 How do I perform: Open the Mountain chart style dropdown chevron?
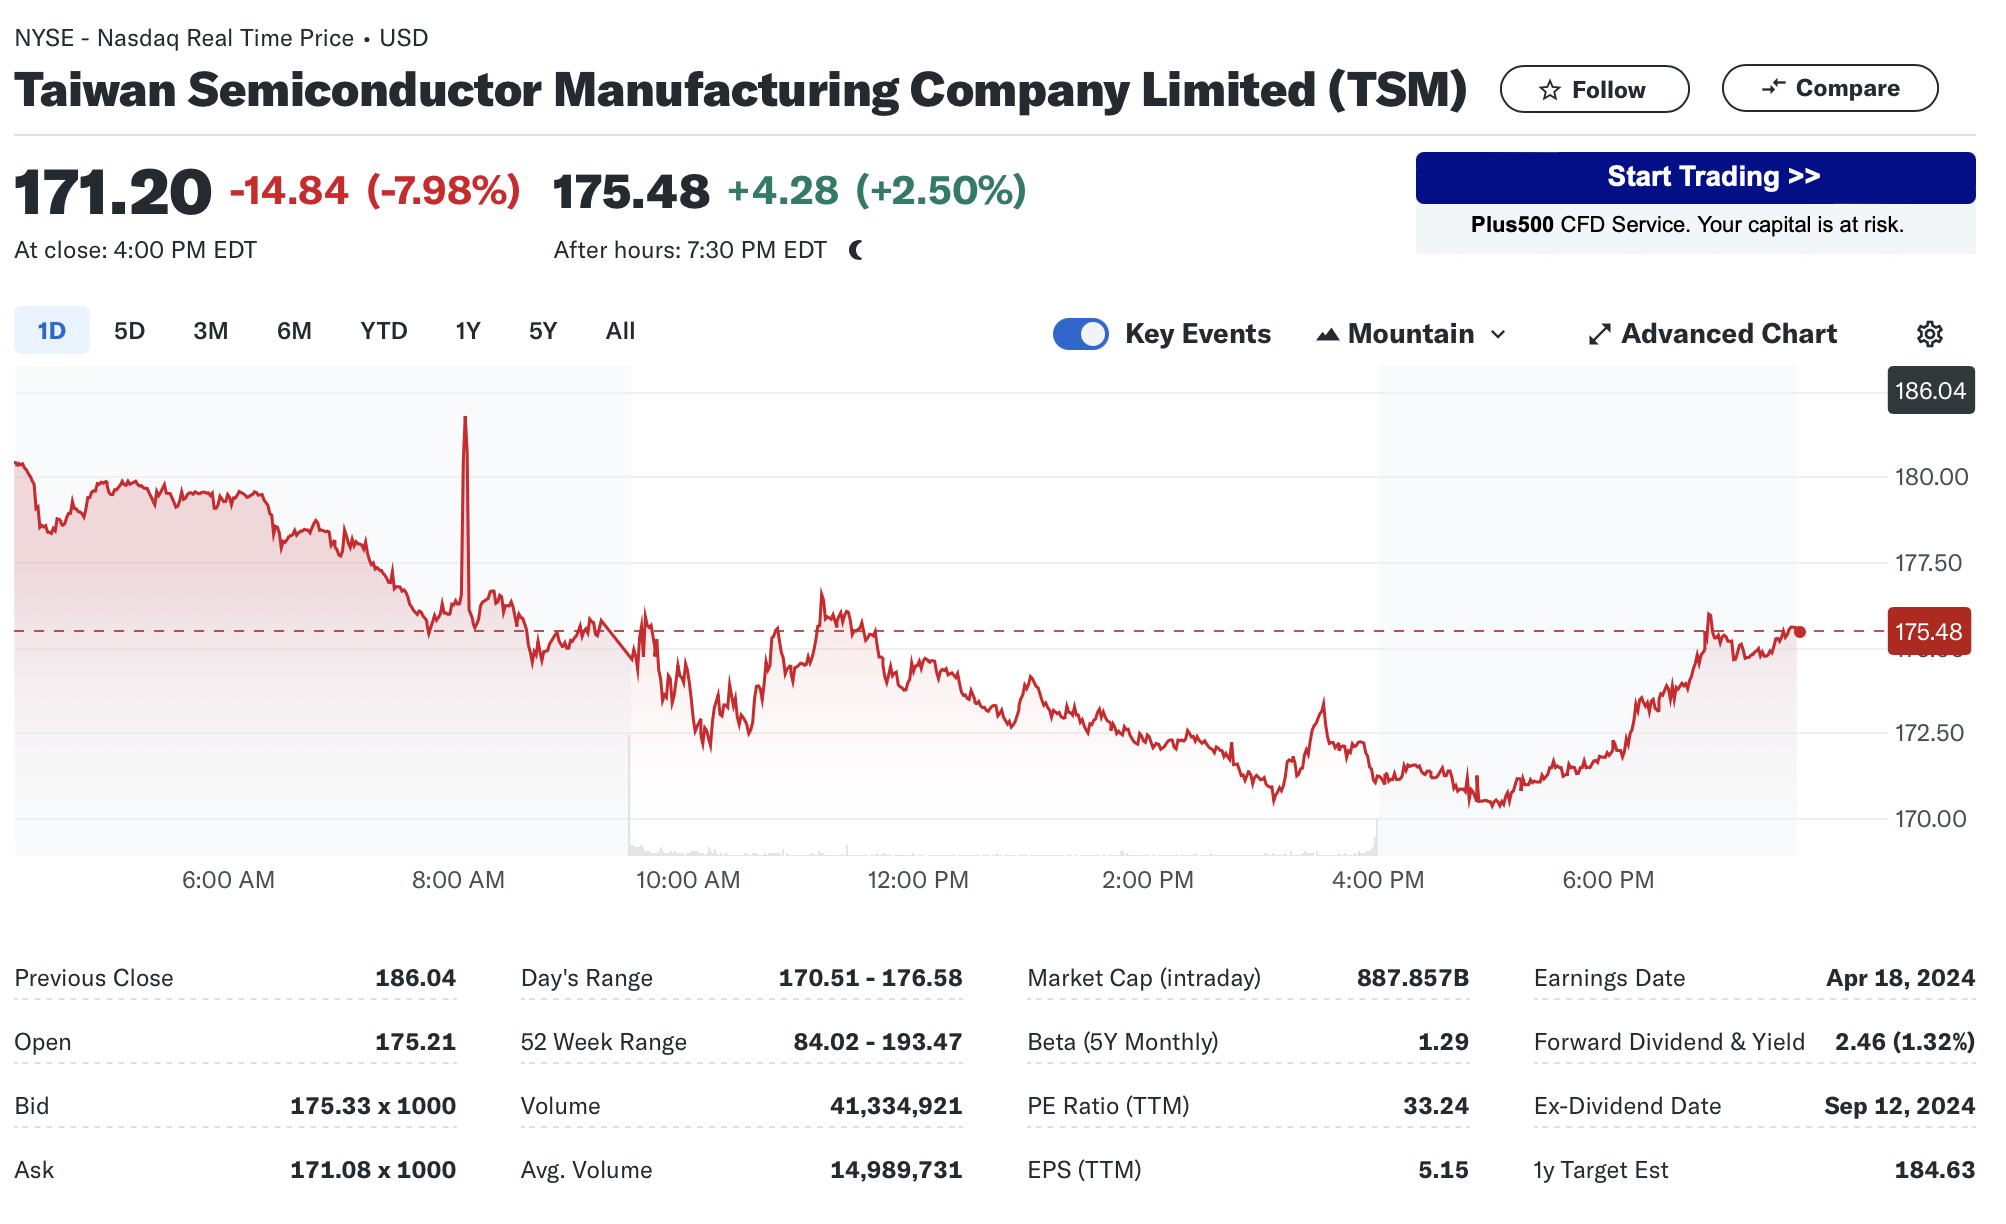[x=1498, y=334]
